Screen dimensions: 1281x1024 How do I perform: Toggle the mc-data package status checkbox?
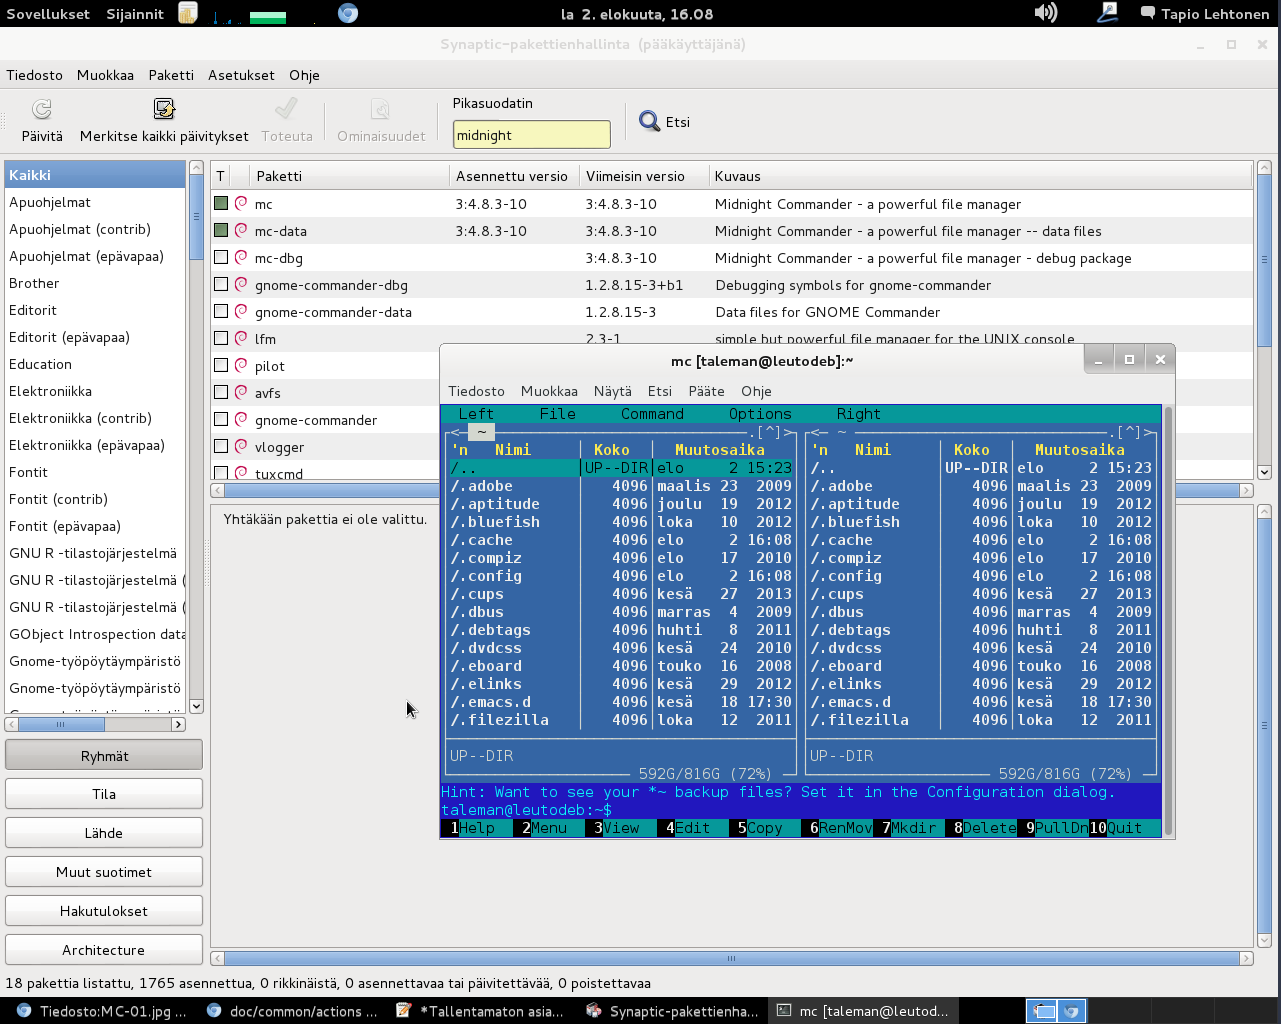point(221,230)
